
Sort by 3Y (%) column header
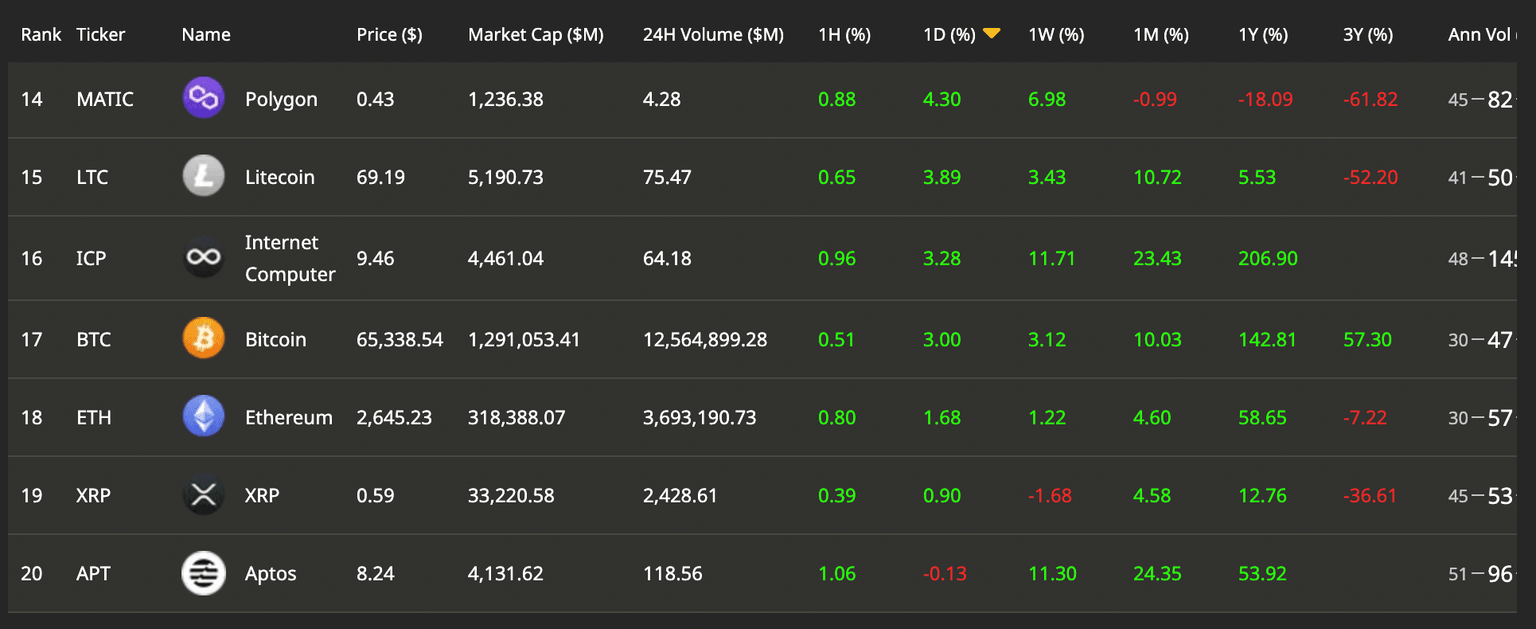click(1367, 35)
